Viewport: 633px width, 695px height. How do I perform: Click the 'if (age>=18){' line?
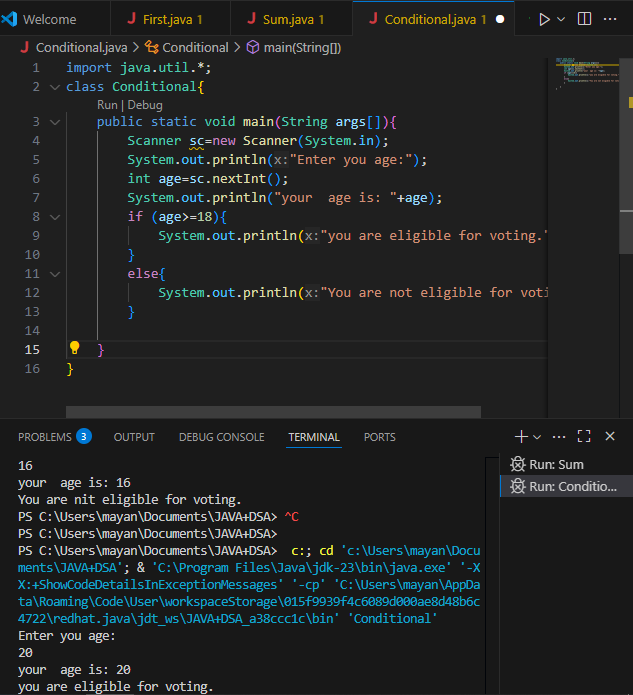177,217
